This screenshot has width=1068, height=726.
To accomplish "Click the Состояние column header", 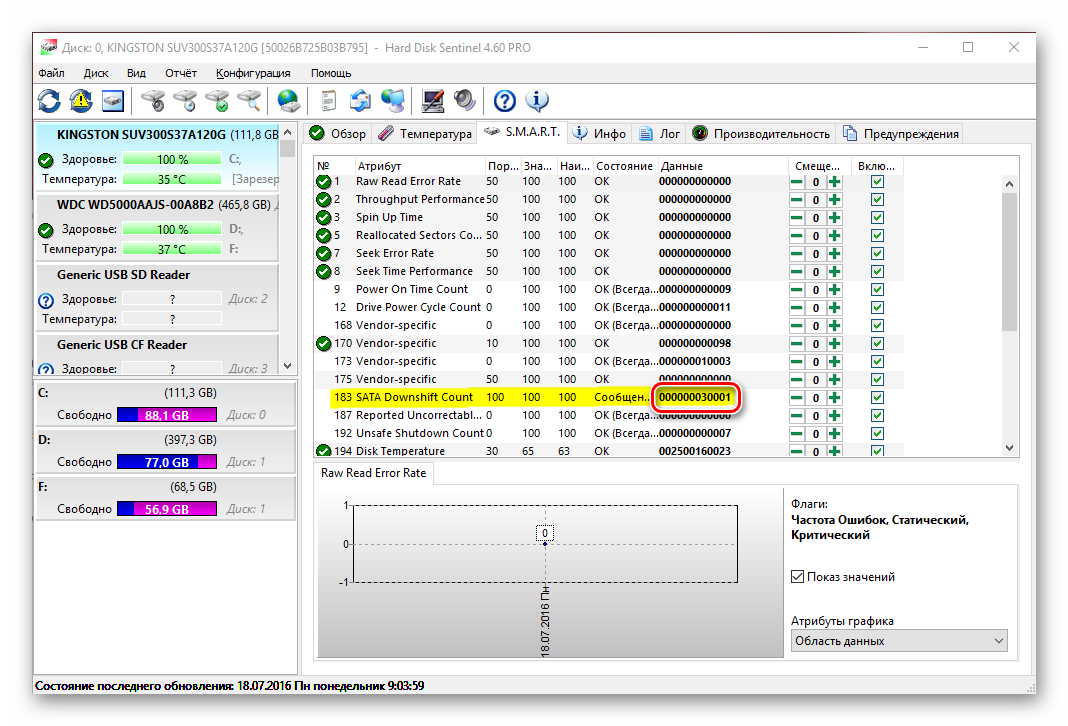I will (x=624, y=165).
